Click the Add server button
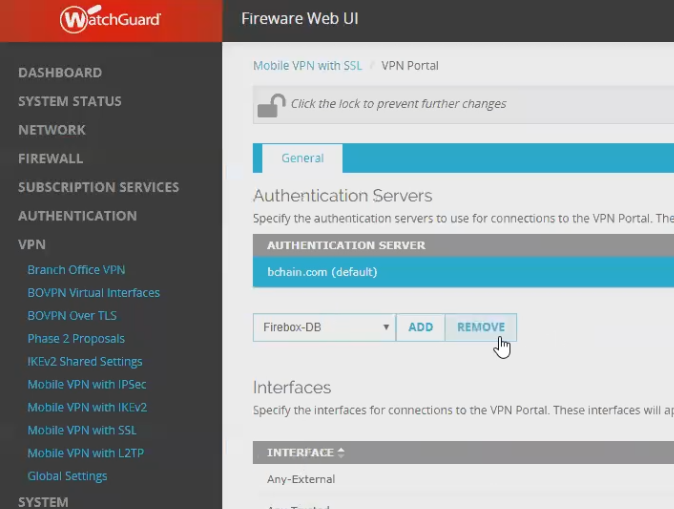The width and height of the screenshot is (674, 509). point(420,327)
